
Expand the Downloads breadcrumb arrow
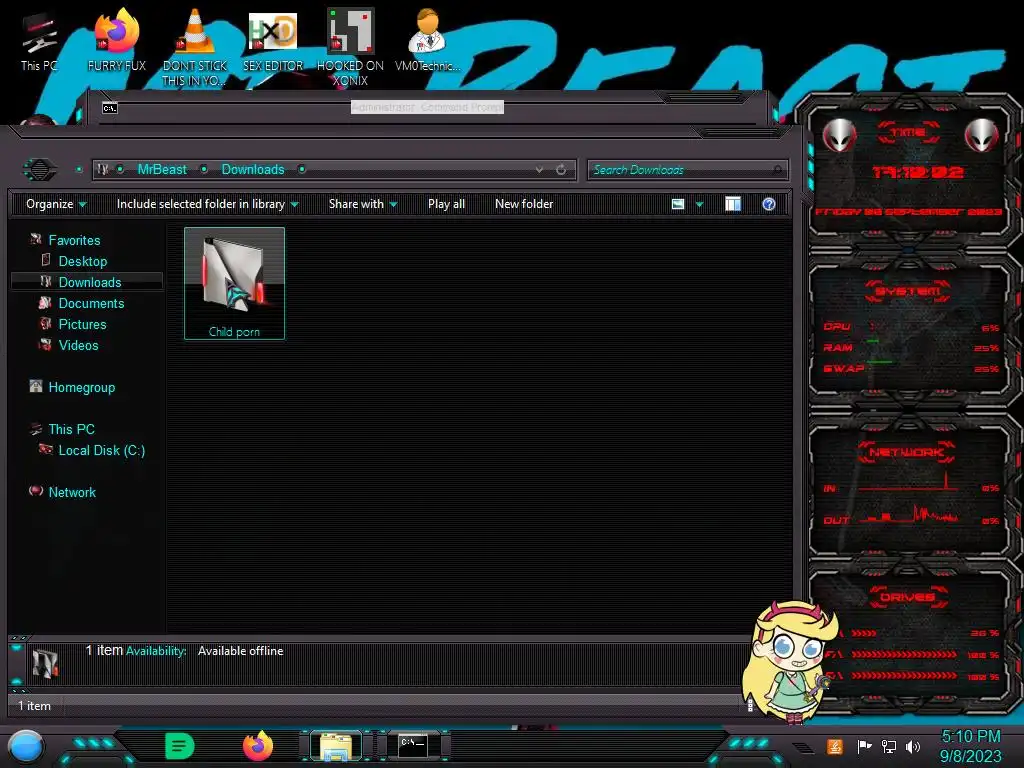point(302,170)
